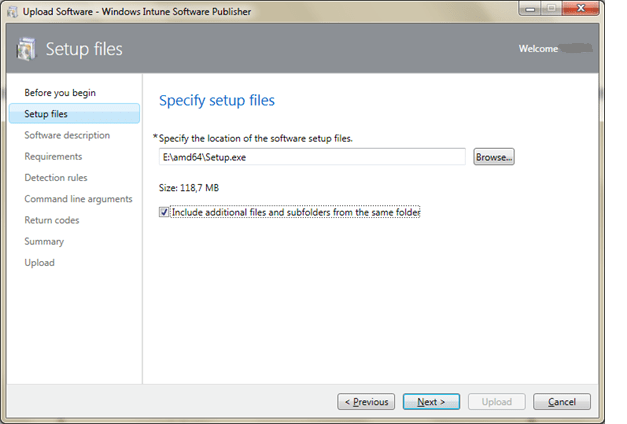Switch to Command line arguments step

point(78,199)
